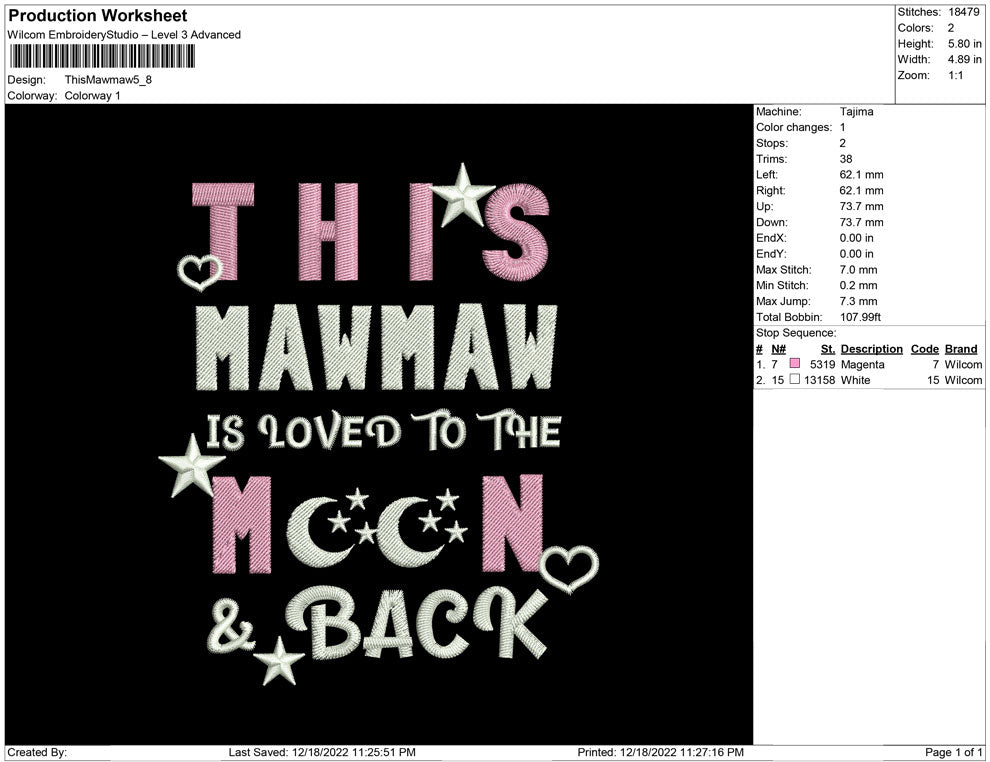Click the EndX value 0.00 in
This screenshot has height=762, width=990.
point(856,237)
